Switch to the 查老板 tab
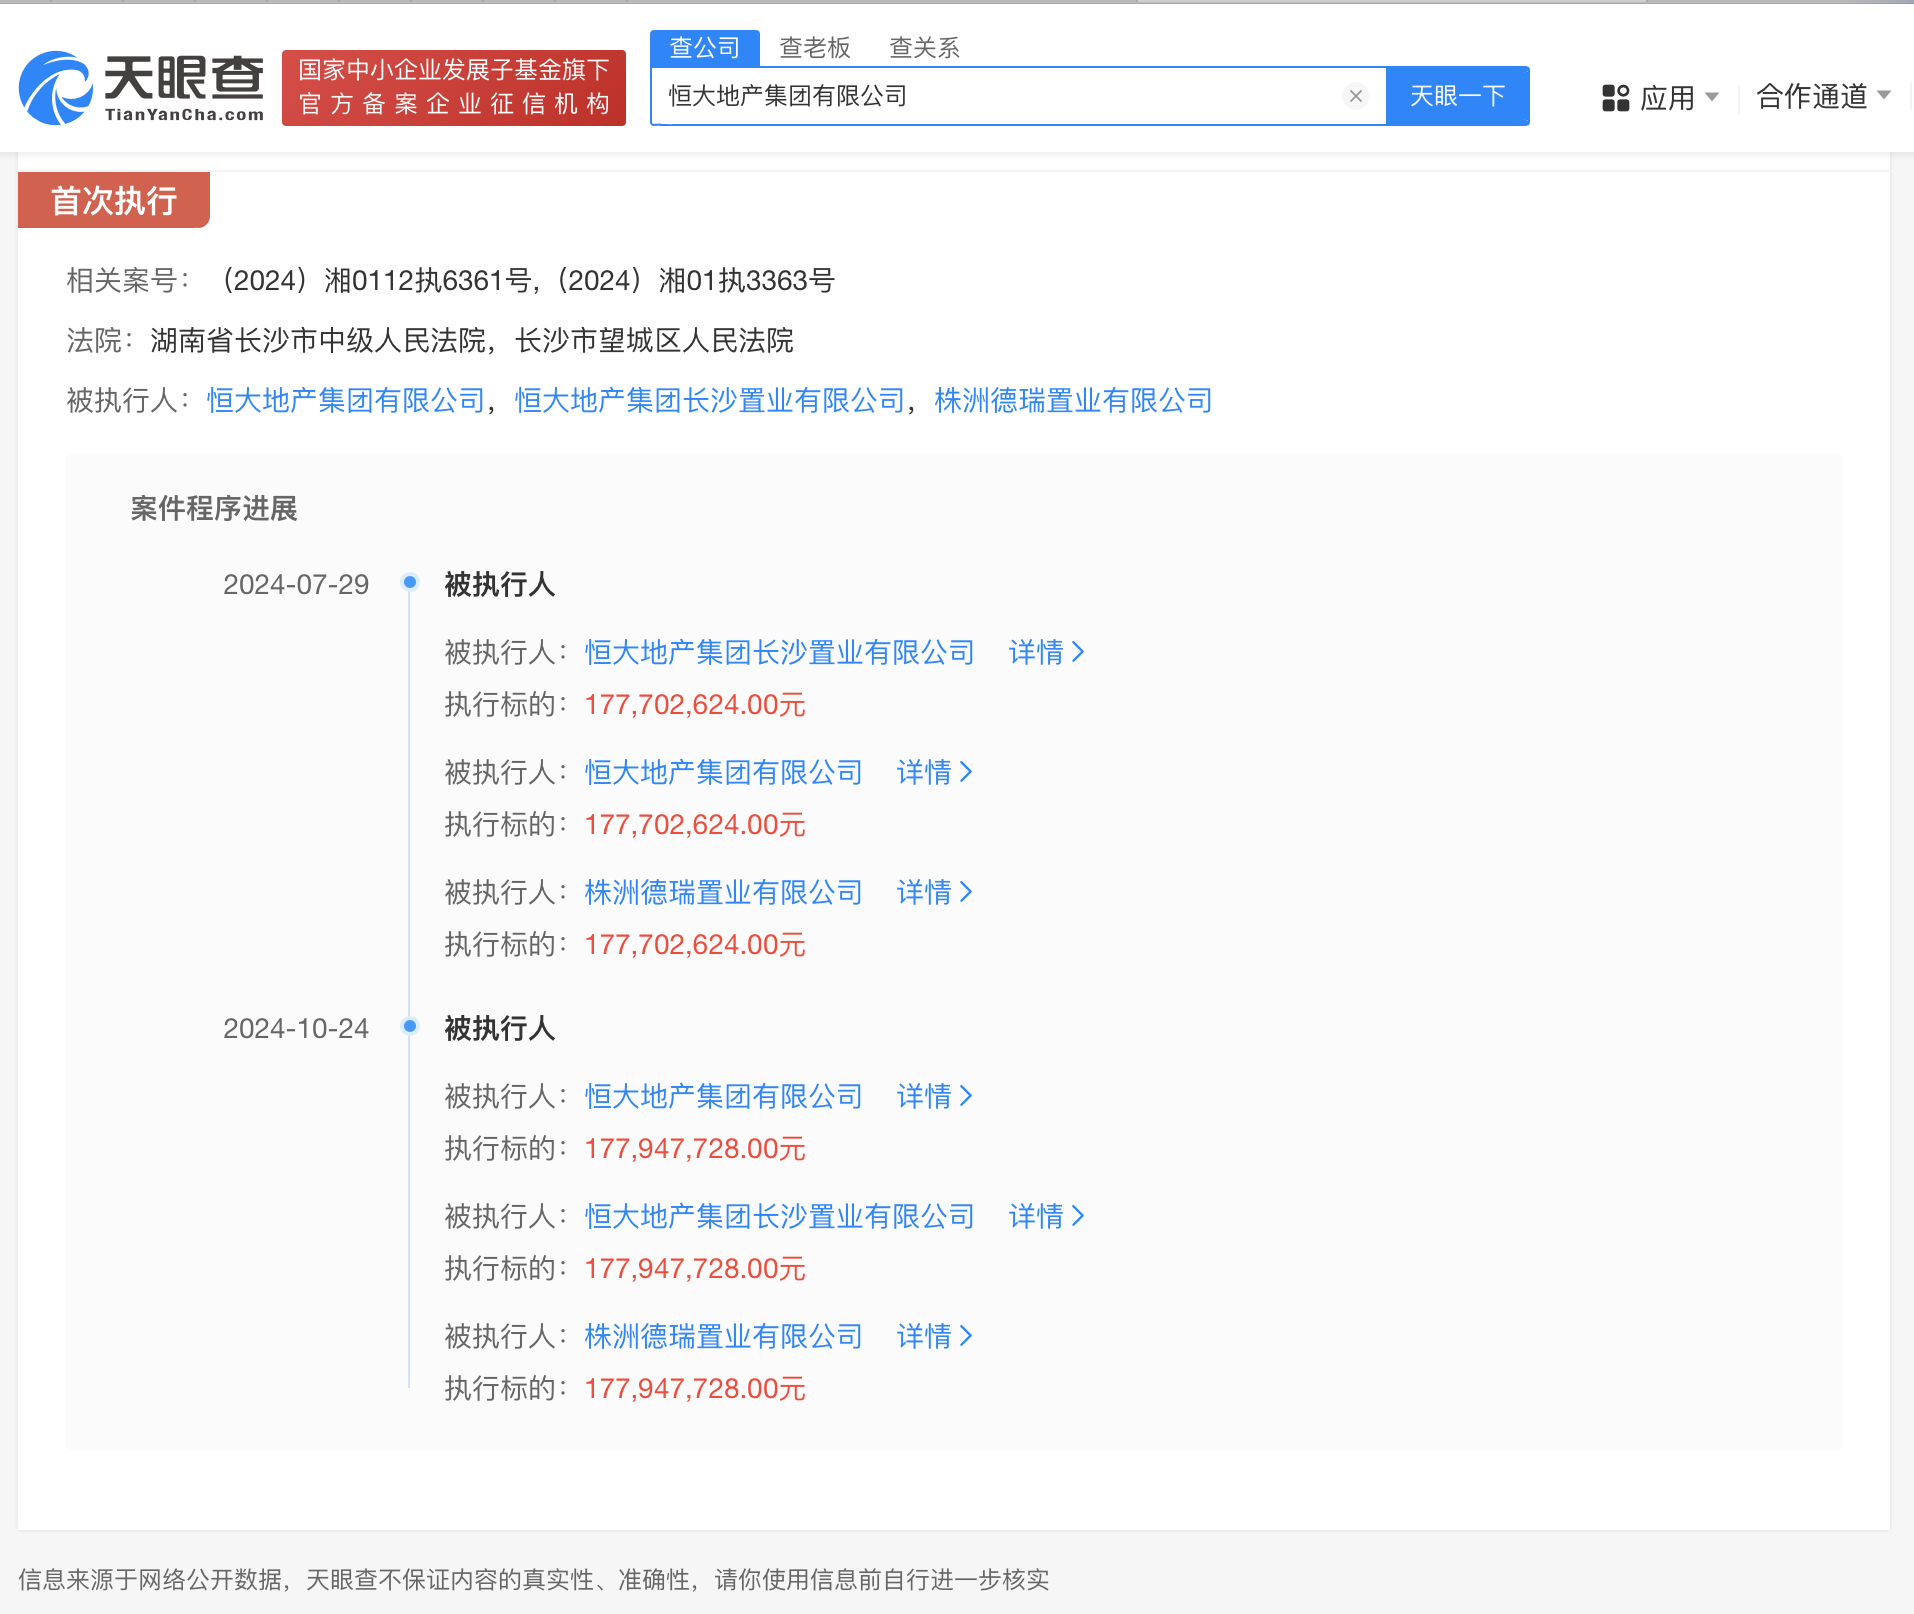The width and height of the screenshot is (1914, 1614). click(x=814, y=47)
